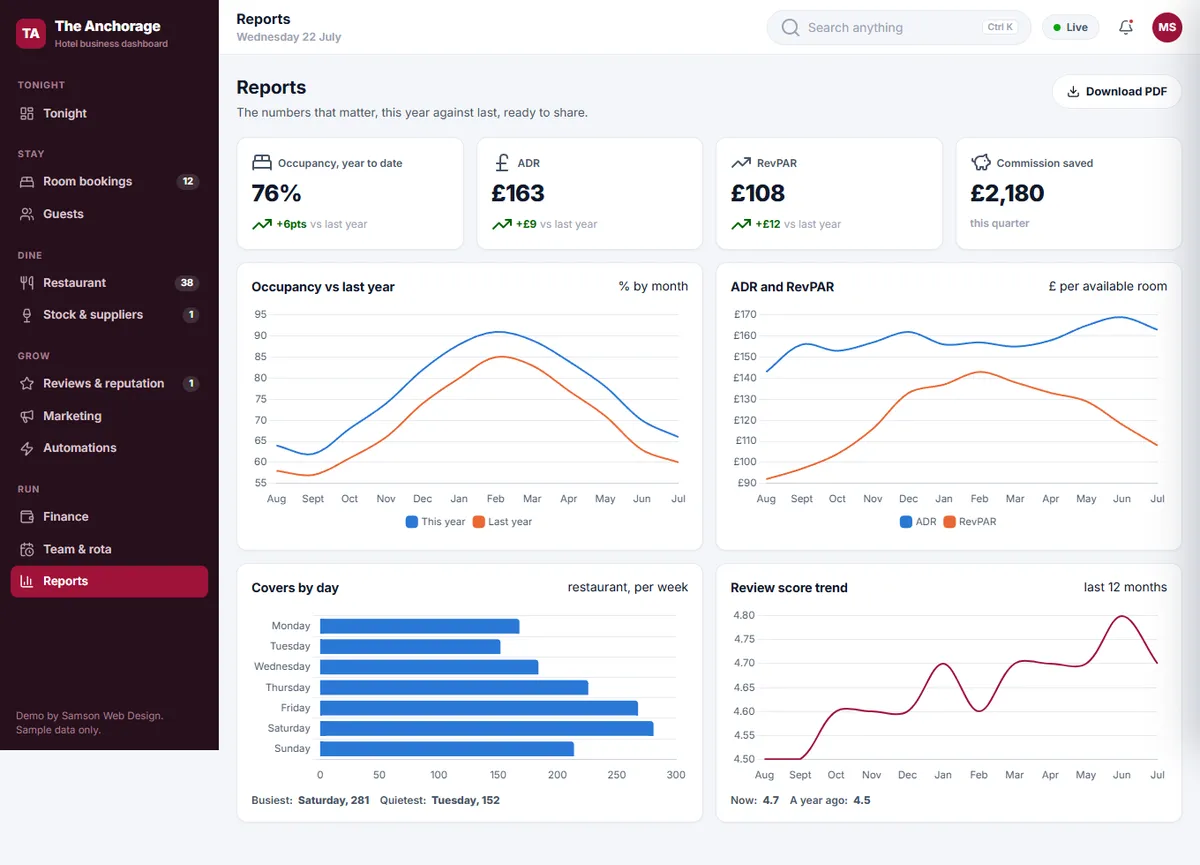Click the £2,180 commission saved value

[x=1008, y=193]
